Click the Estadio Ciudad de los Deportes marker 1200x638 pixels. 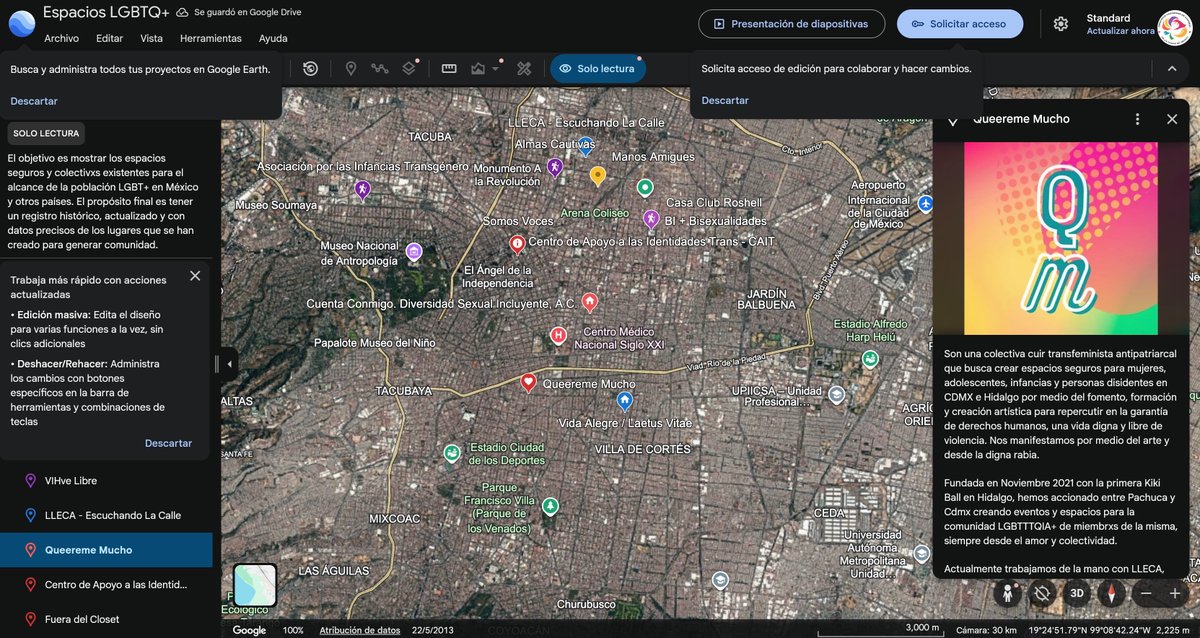tap(452, 454)
